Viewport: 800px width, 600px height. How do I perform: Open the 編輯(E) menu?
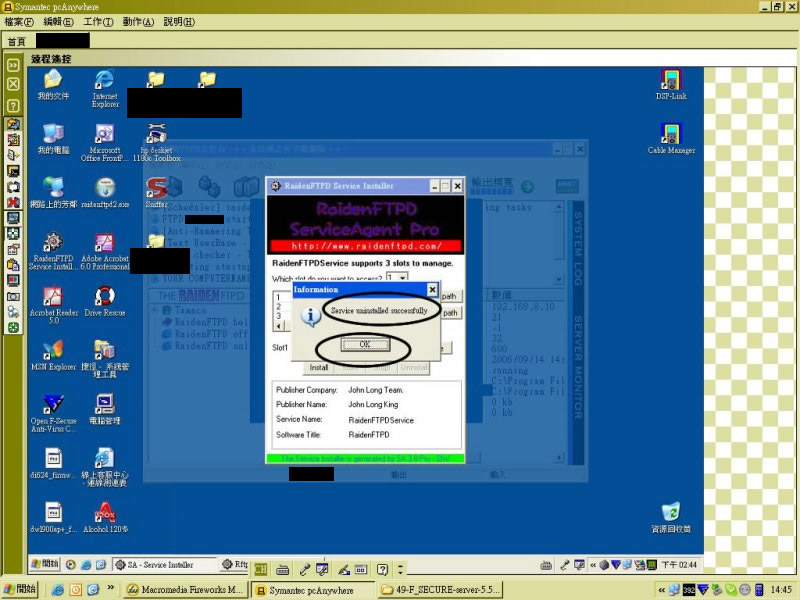[x=59, y=22]
